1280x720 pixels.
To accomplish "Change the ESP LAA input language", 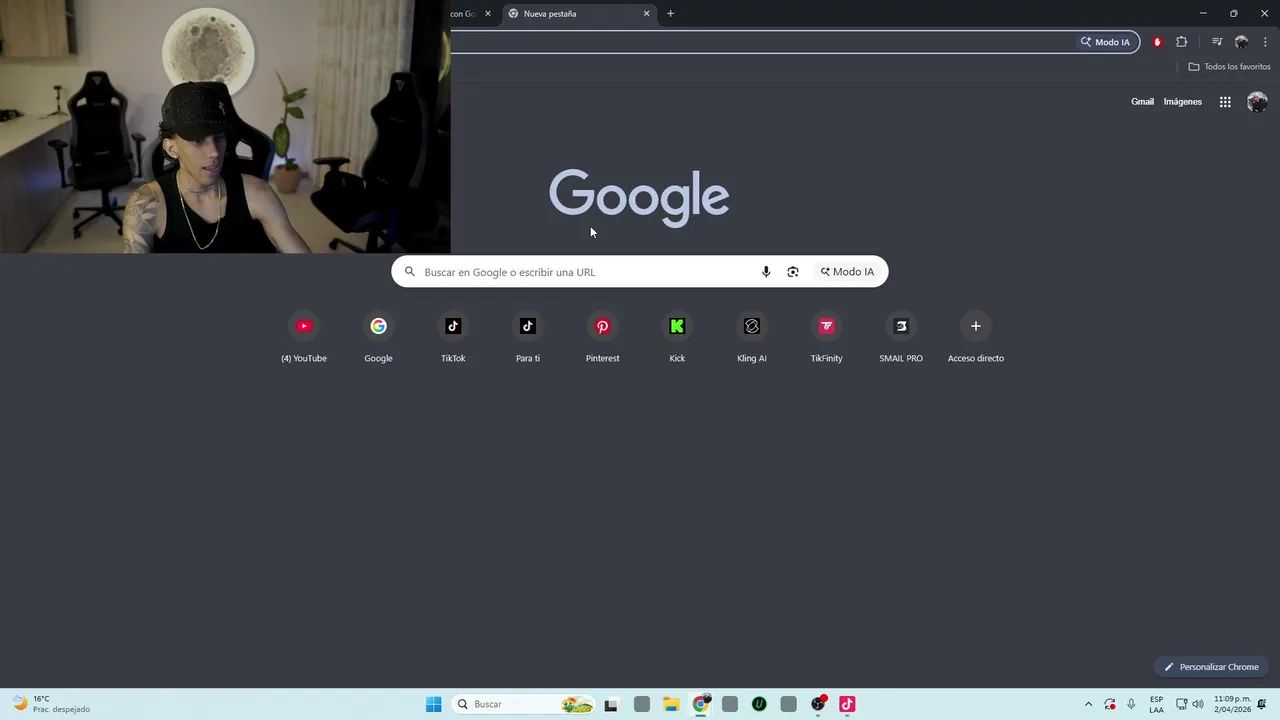I will (1156, 704).
